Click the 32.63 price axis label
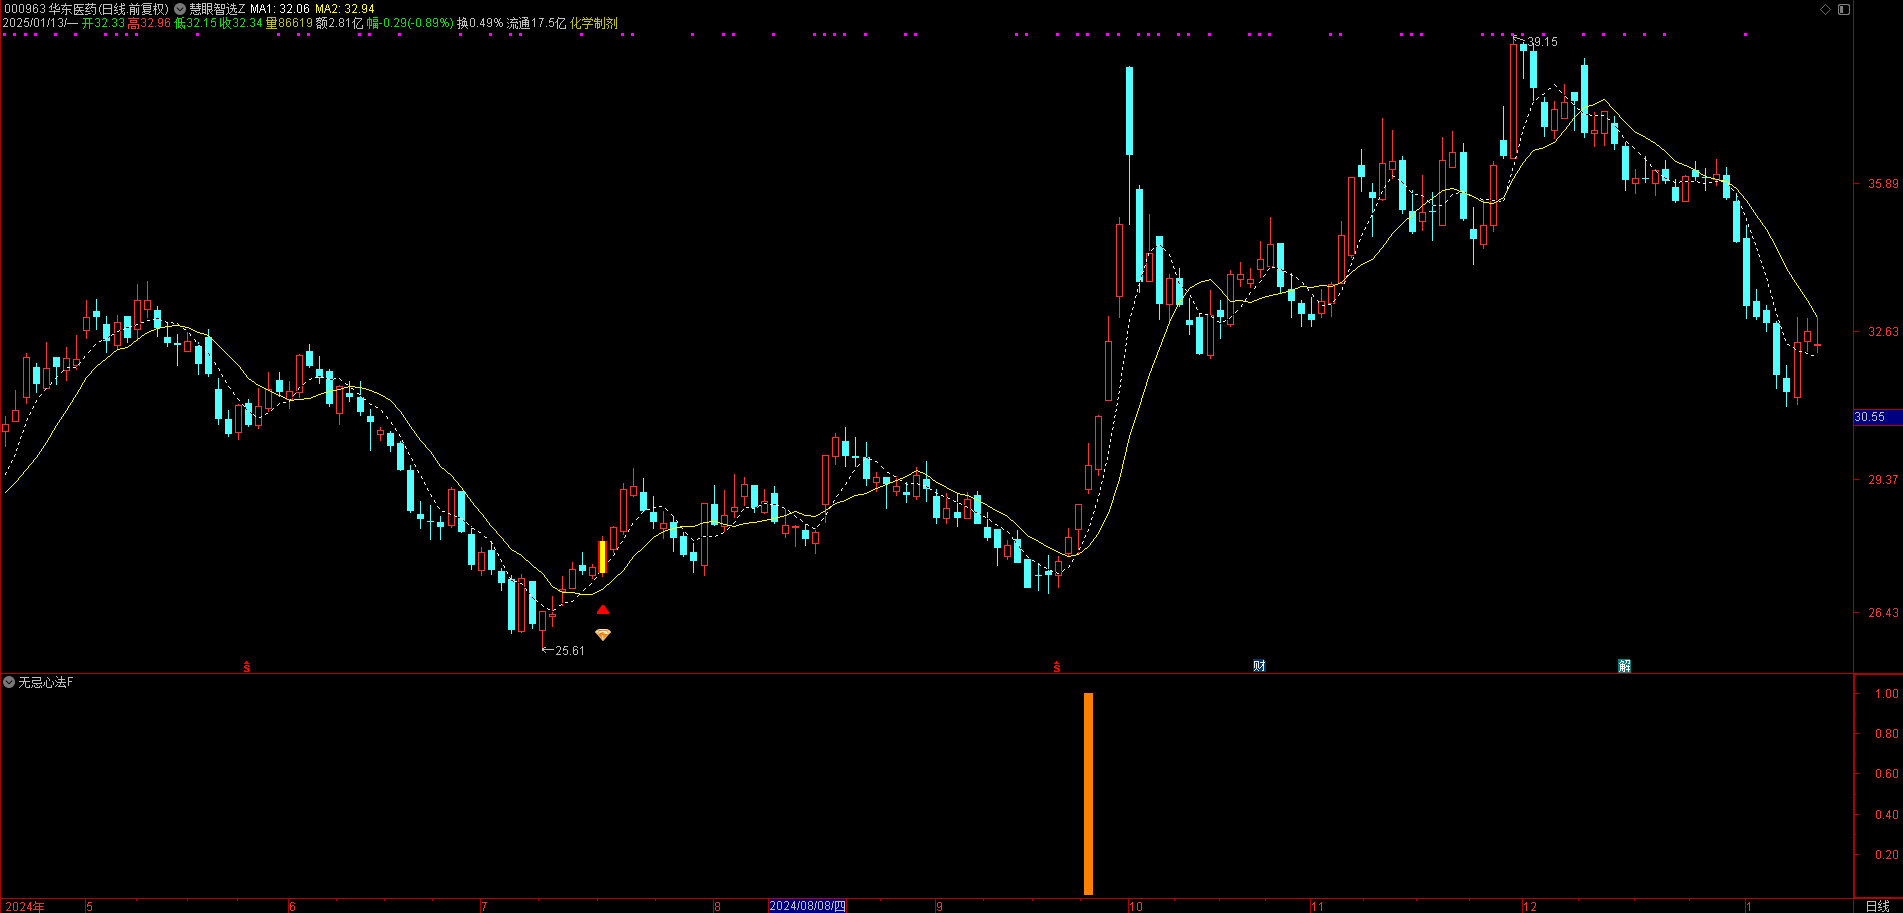1903x913 pixels. [1883, 332]
